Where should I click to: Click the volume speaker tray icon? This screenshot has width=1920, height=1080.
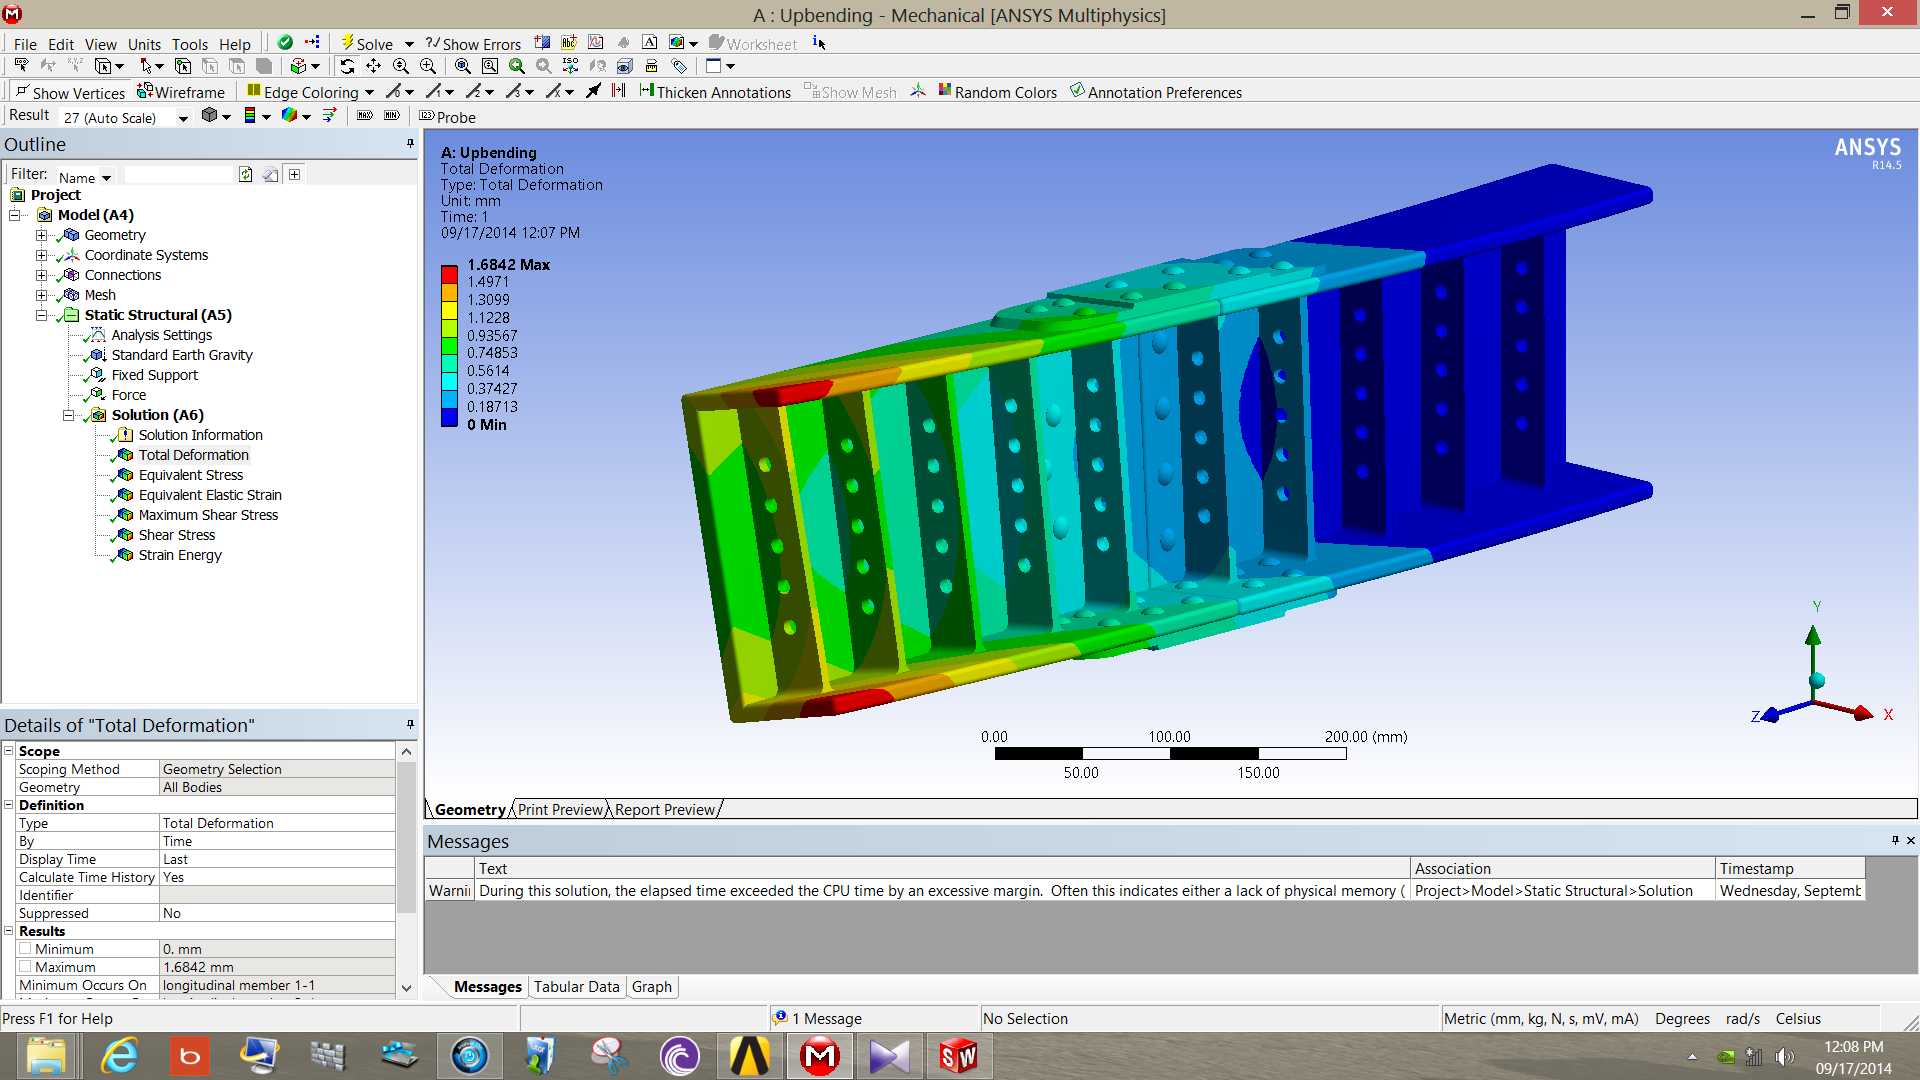pyautogui.click(x=1784, y=1056)
